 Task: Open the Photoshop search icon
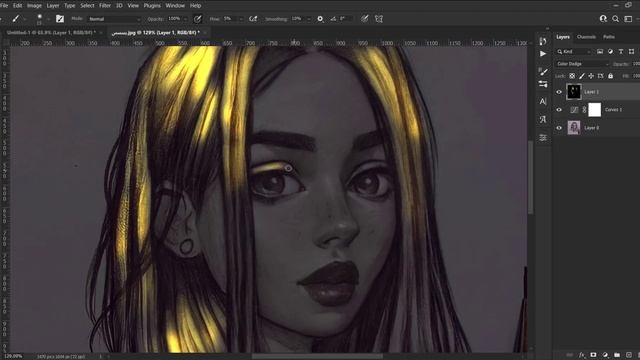[616, 19]
